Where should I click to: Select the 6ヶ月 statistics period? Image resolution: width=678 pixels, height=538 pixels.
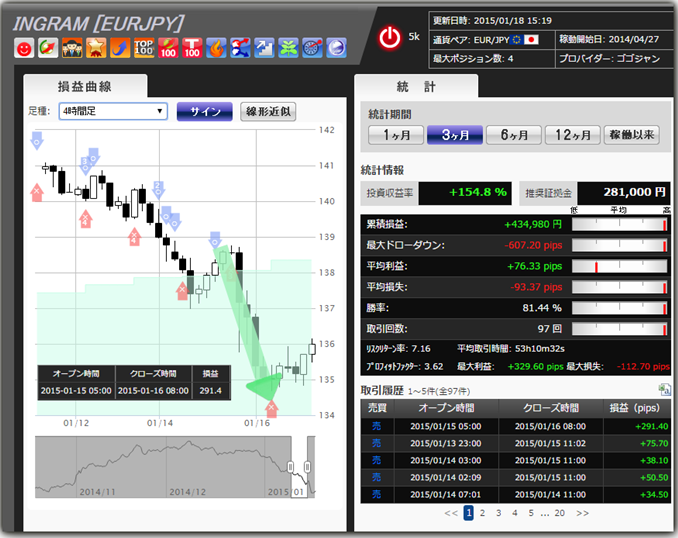click(x=514, y=135)
